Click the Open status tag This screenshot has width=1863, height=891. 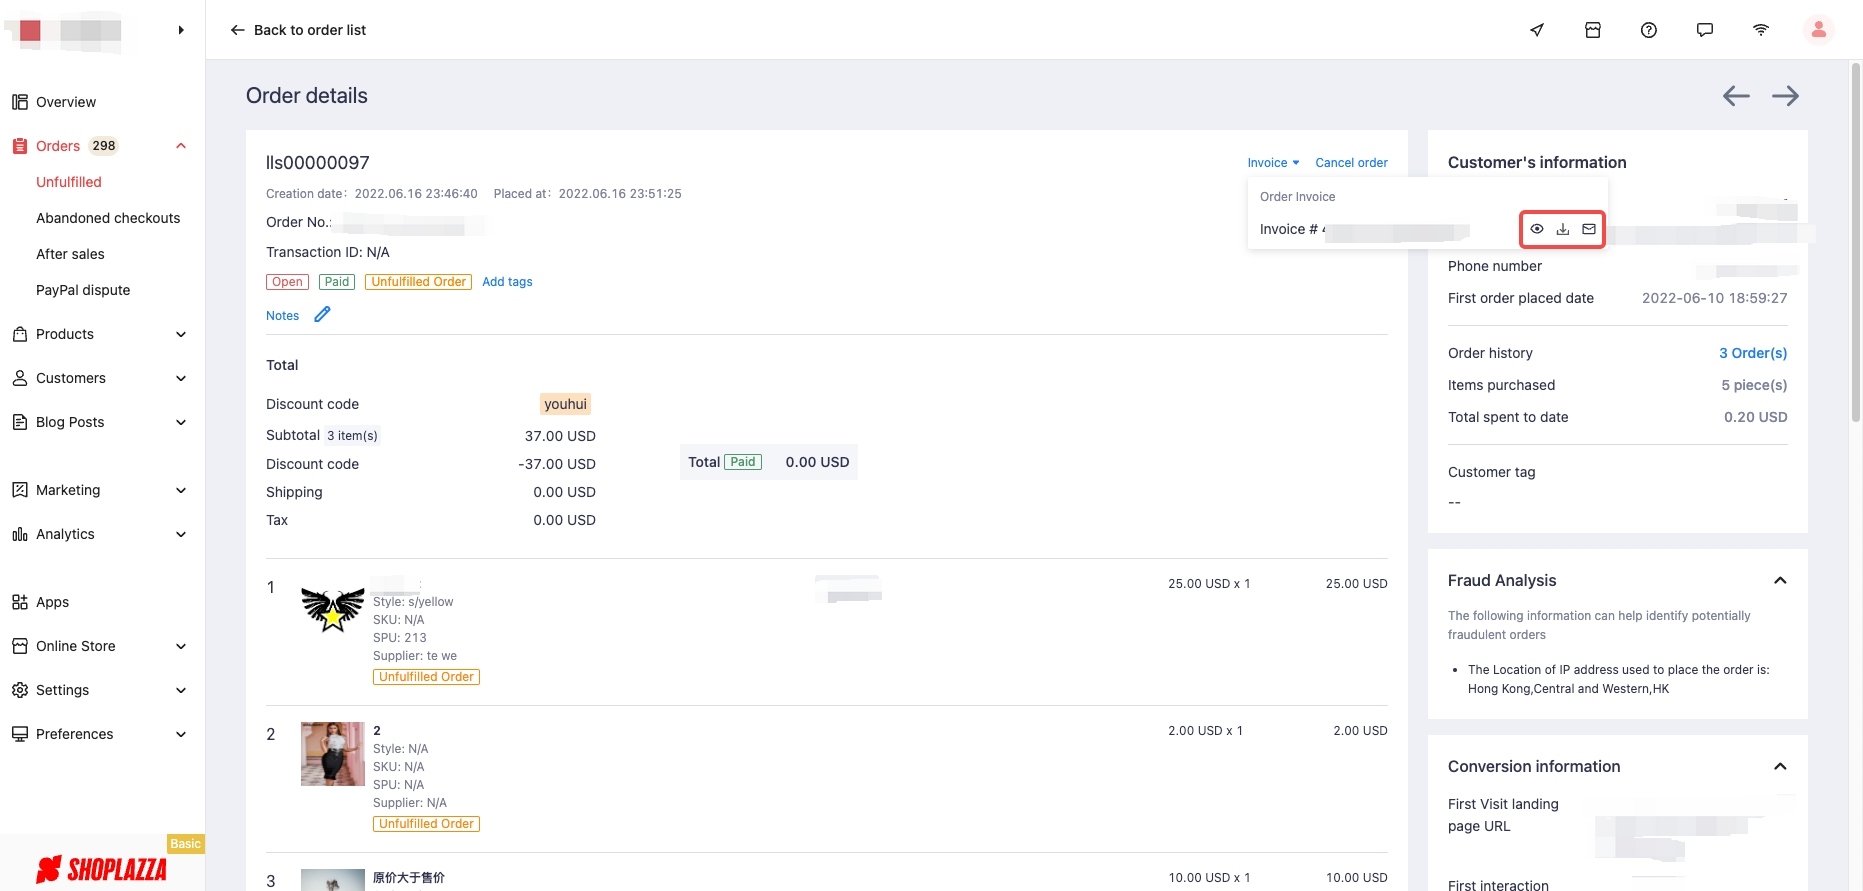point(287,282)
